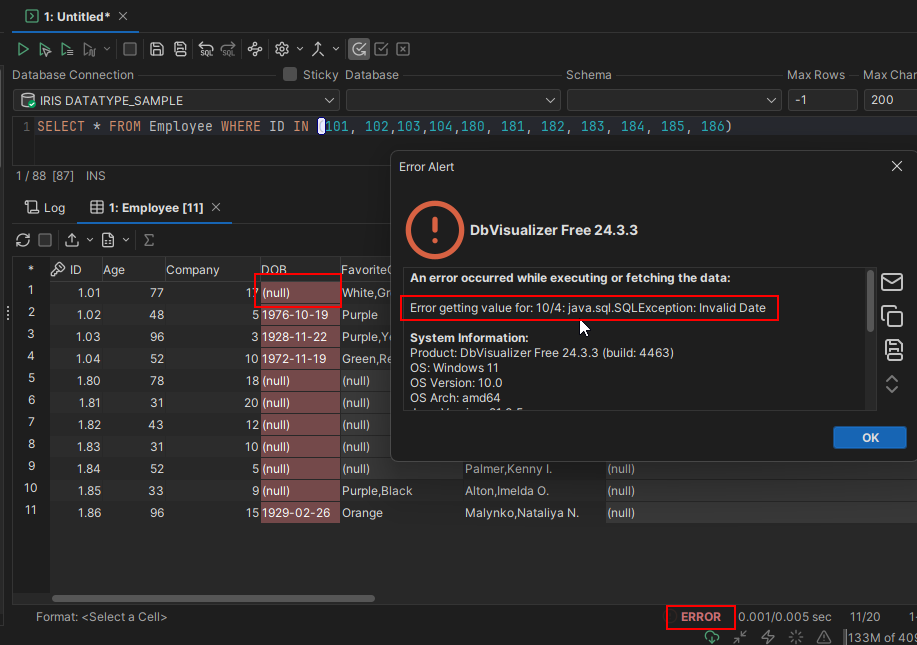Image resolution: width=917 pixels, height=645 pixels.
Task: Open the Export grid dropdown arrow
Action: click(x=91, y=240)
